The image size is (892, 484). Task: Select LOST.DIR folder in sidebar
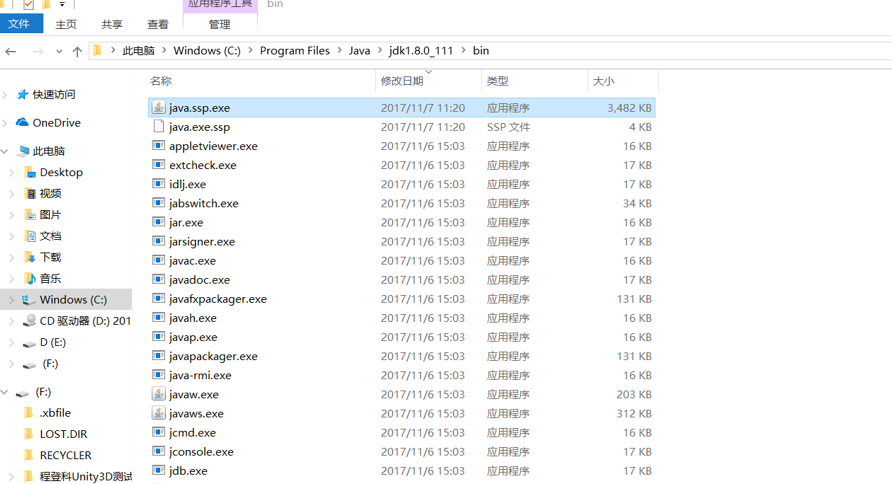pos(63,434)
